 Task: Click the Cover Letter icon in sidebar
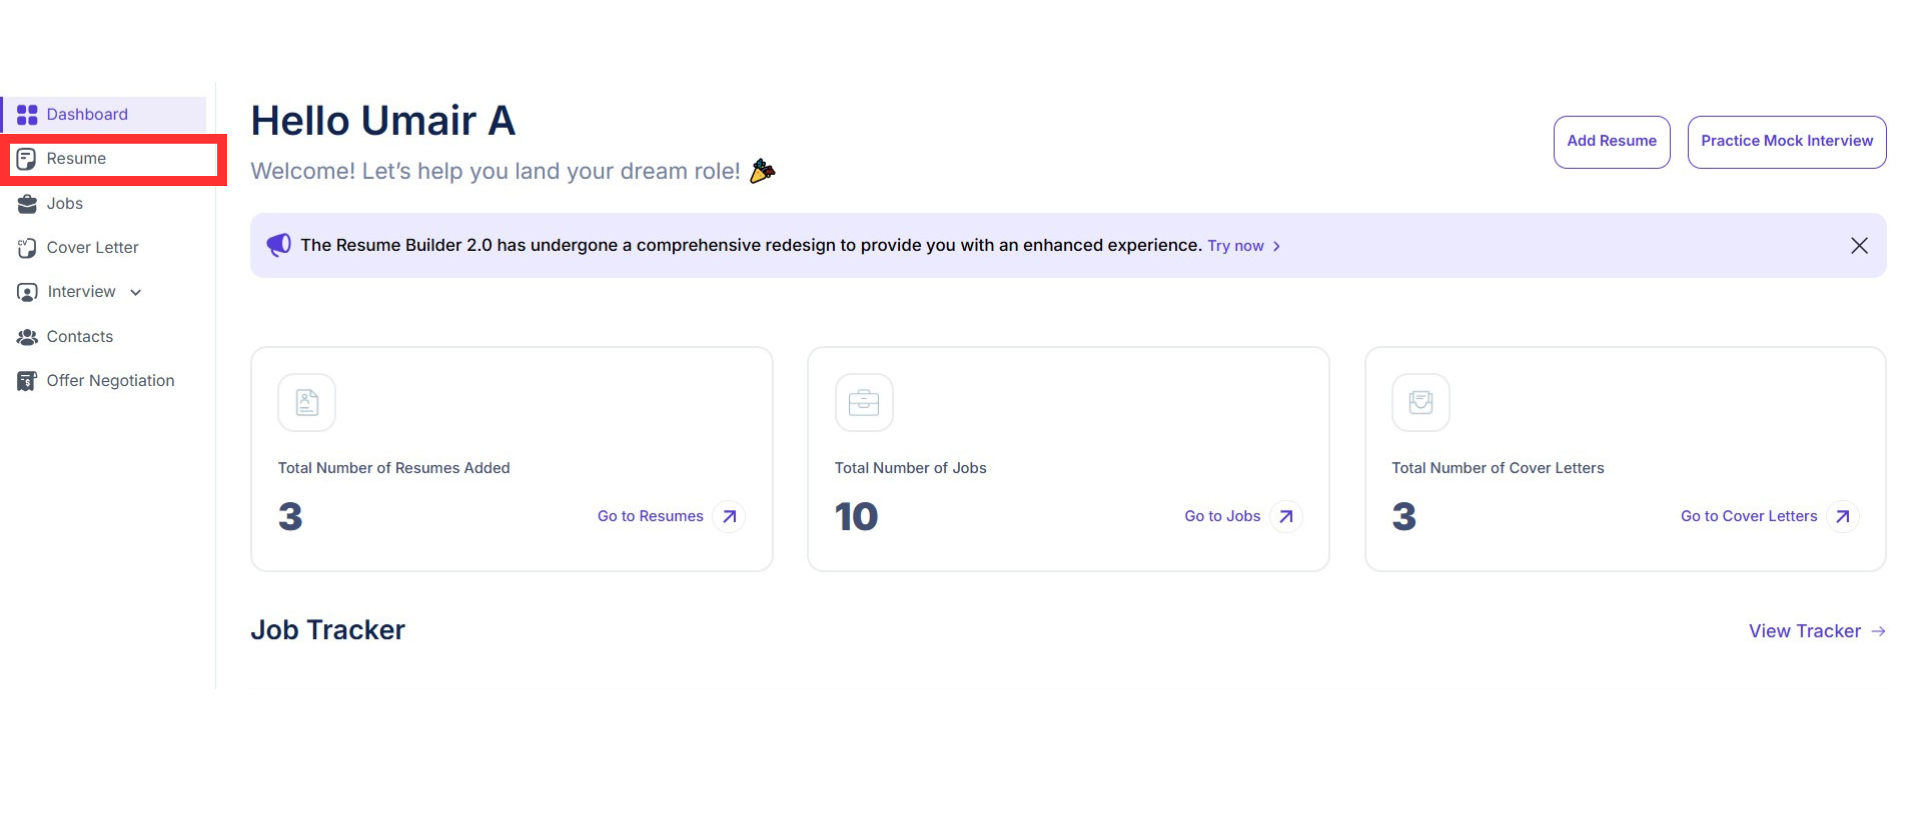27,248
